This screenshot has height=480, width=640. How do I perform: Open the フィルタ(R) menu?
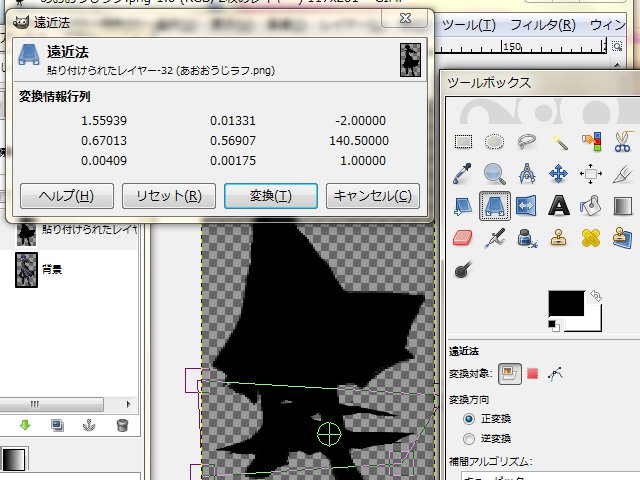pos(543,25)
